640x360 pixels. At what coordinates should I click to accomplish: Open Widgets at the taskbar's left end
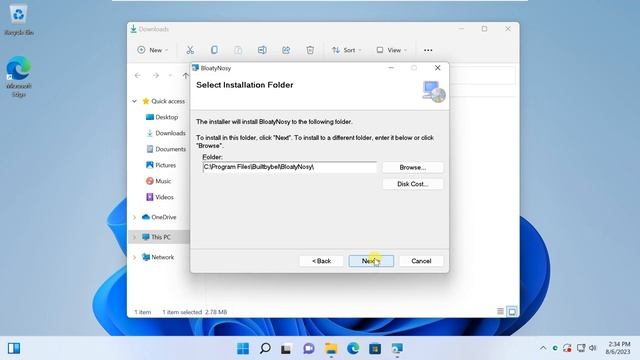14,348
